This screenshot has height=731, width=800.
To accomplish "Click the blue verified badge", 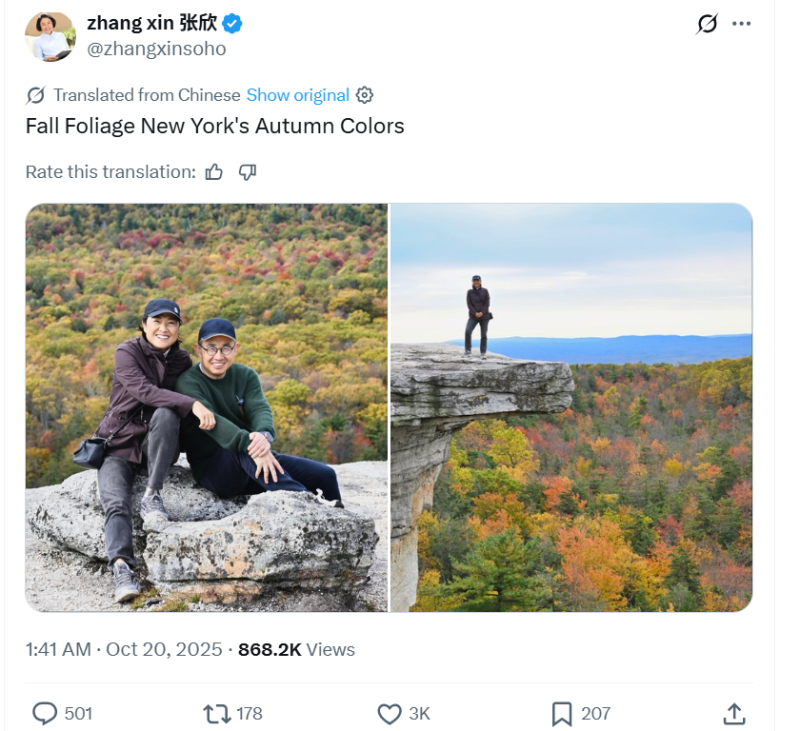I will tap(233, 24).
